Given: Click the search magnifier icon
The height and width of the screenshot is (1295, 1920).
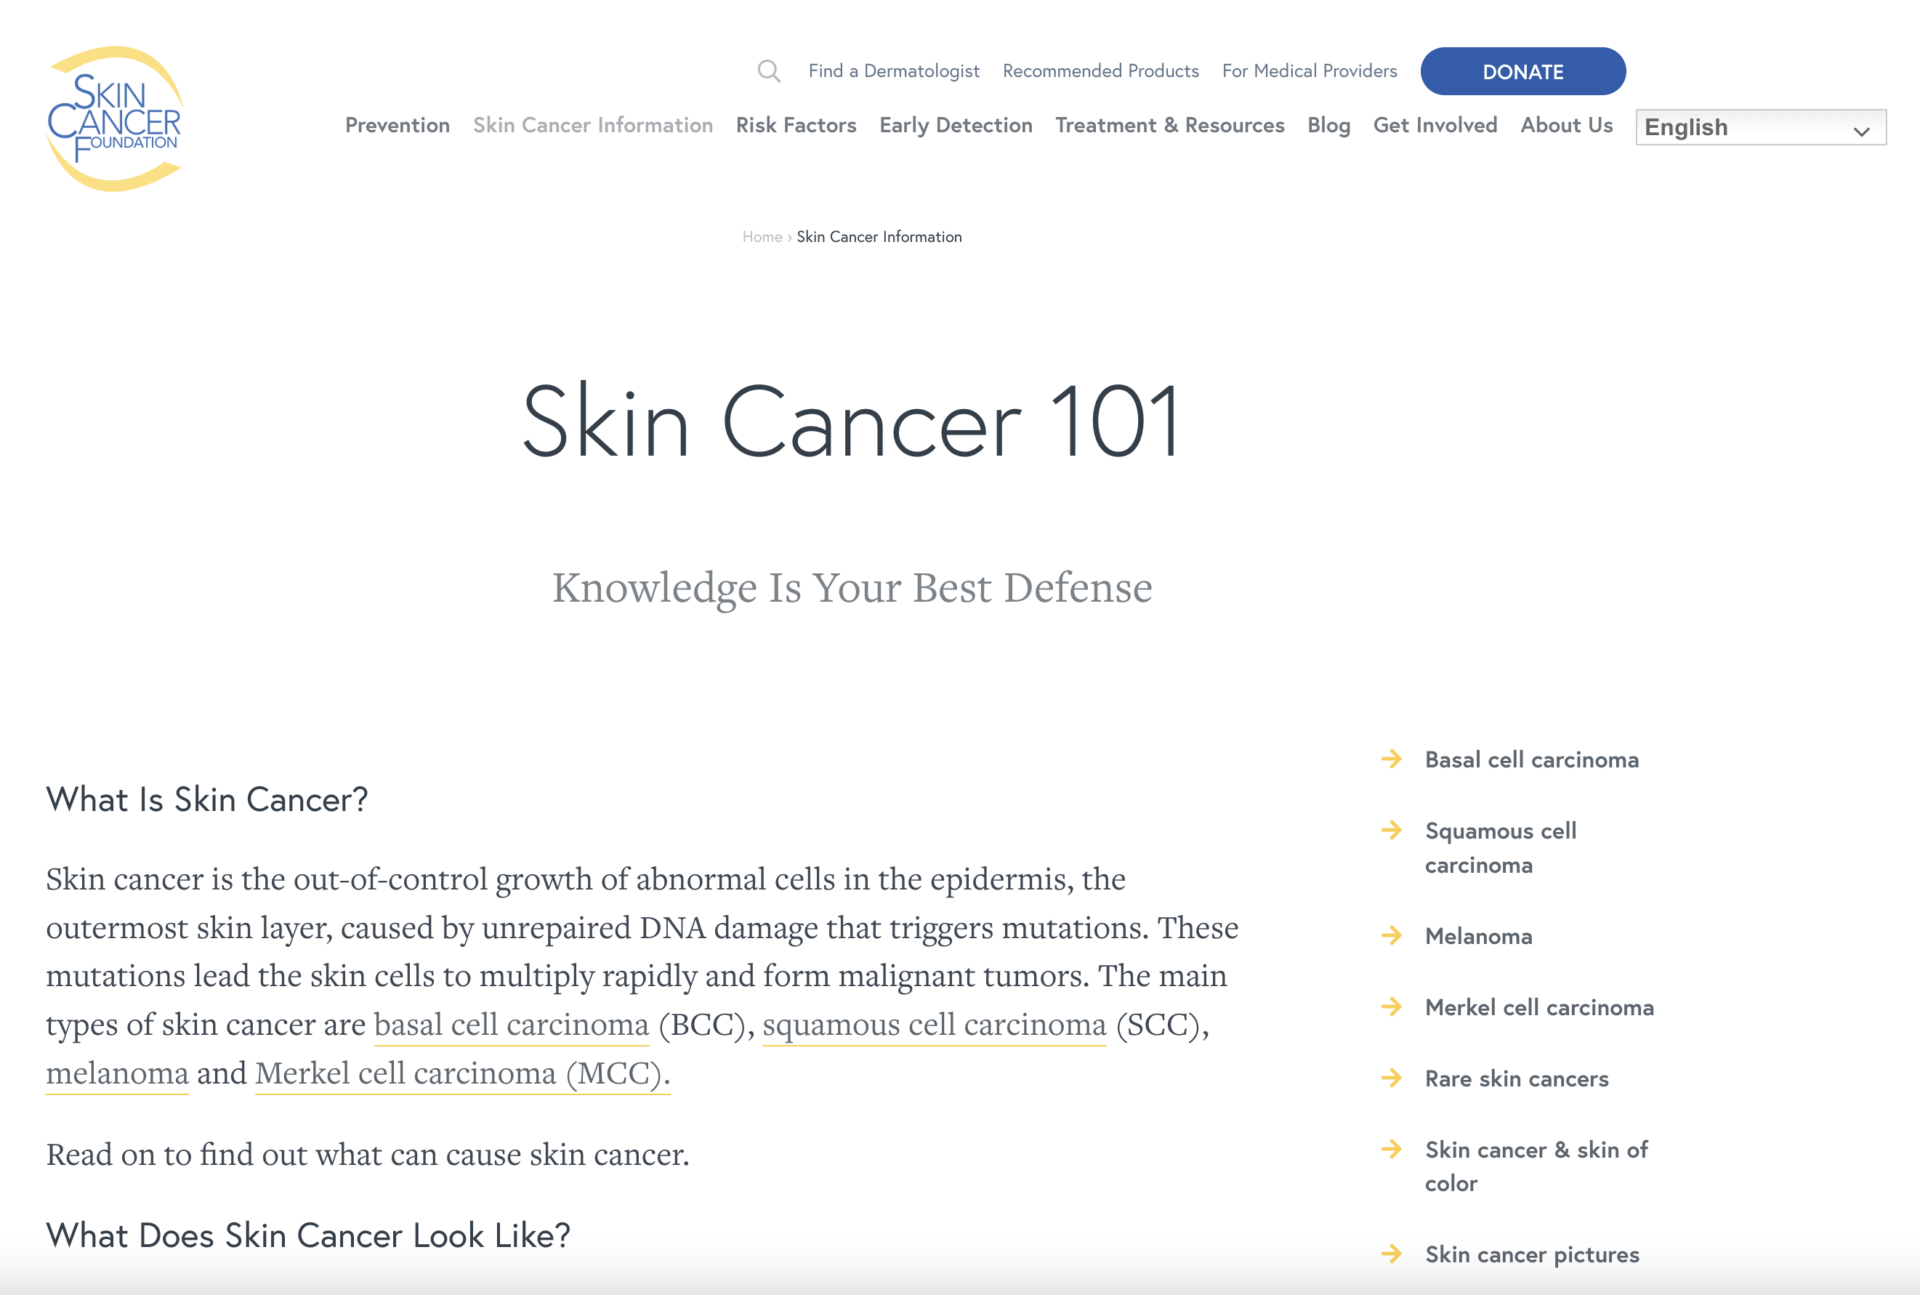Looking at the screenshot, I should (768, 70).
